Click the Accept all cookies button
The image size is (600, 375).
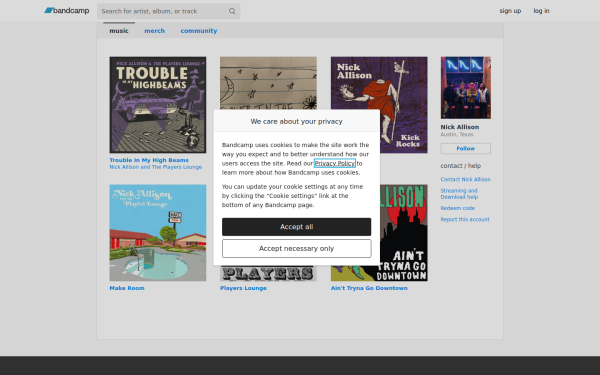297,227
